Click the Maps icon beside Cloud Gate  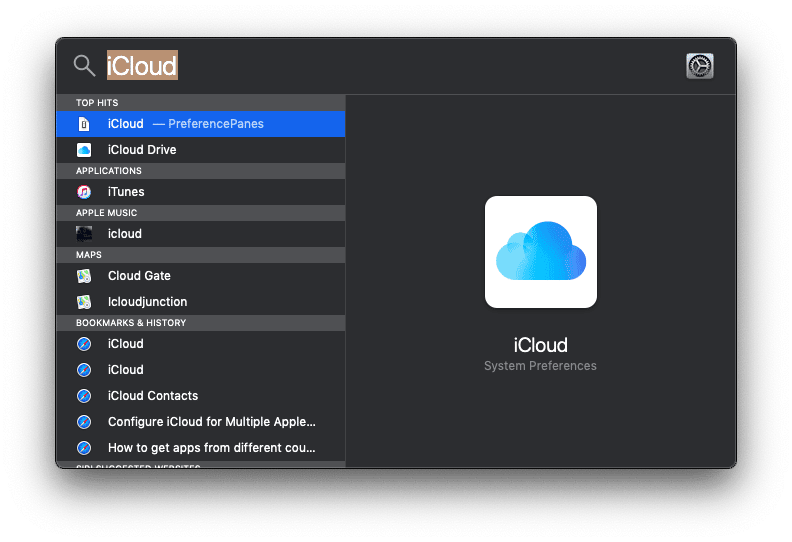(84, 276)
